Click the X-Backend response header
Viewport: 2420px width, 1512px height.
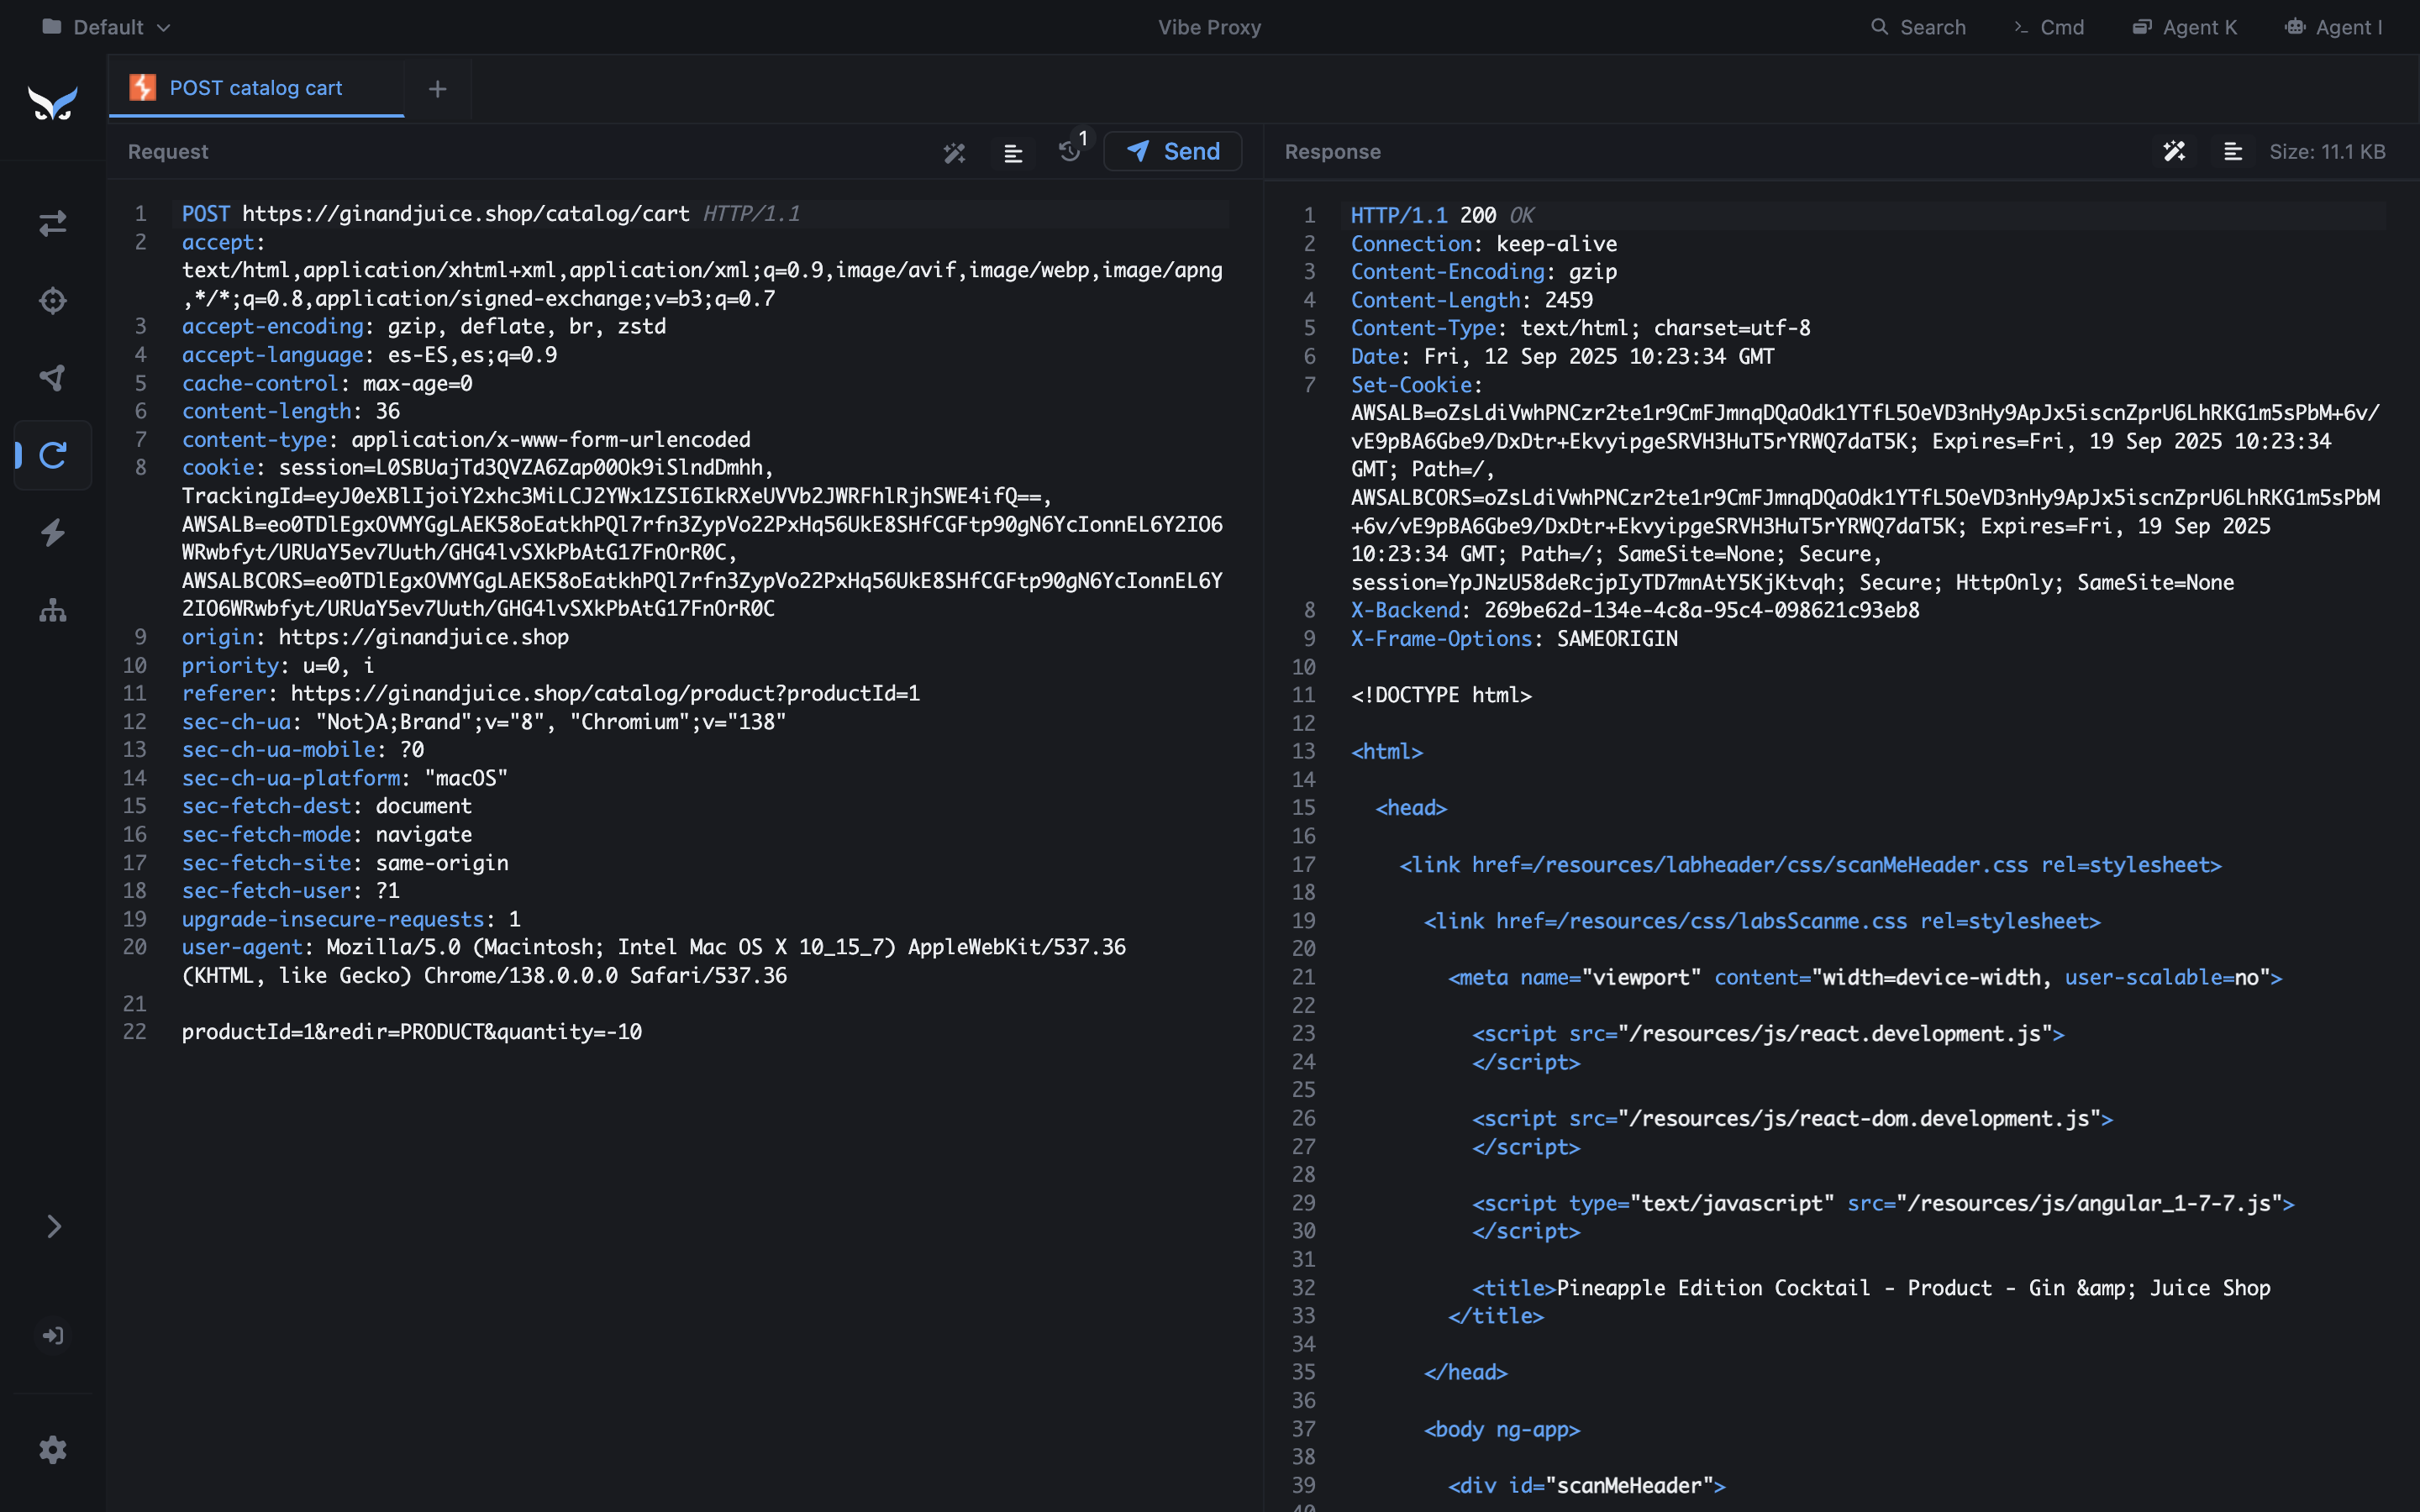1635,610
